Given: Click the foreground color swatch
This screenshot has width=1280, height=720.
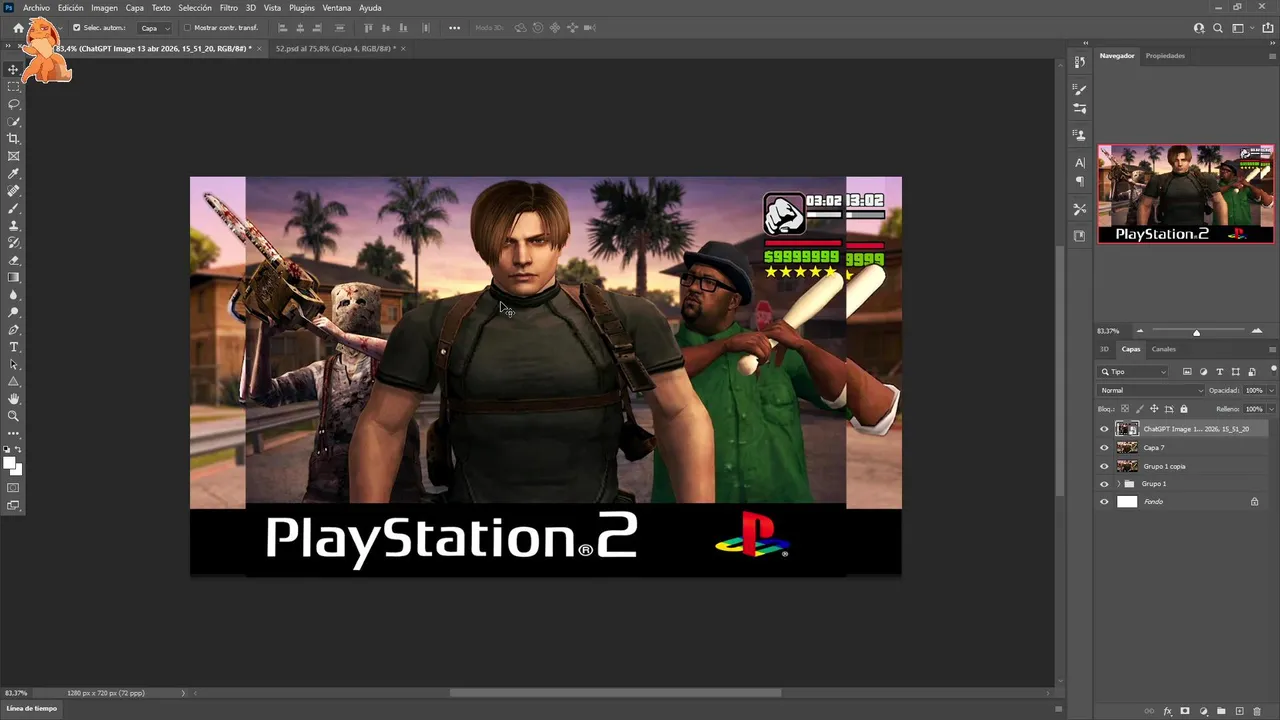Looking at the screenshot, I should point(10,462).
